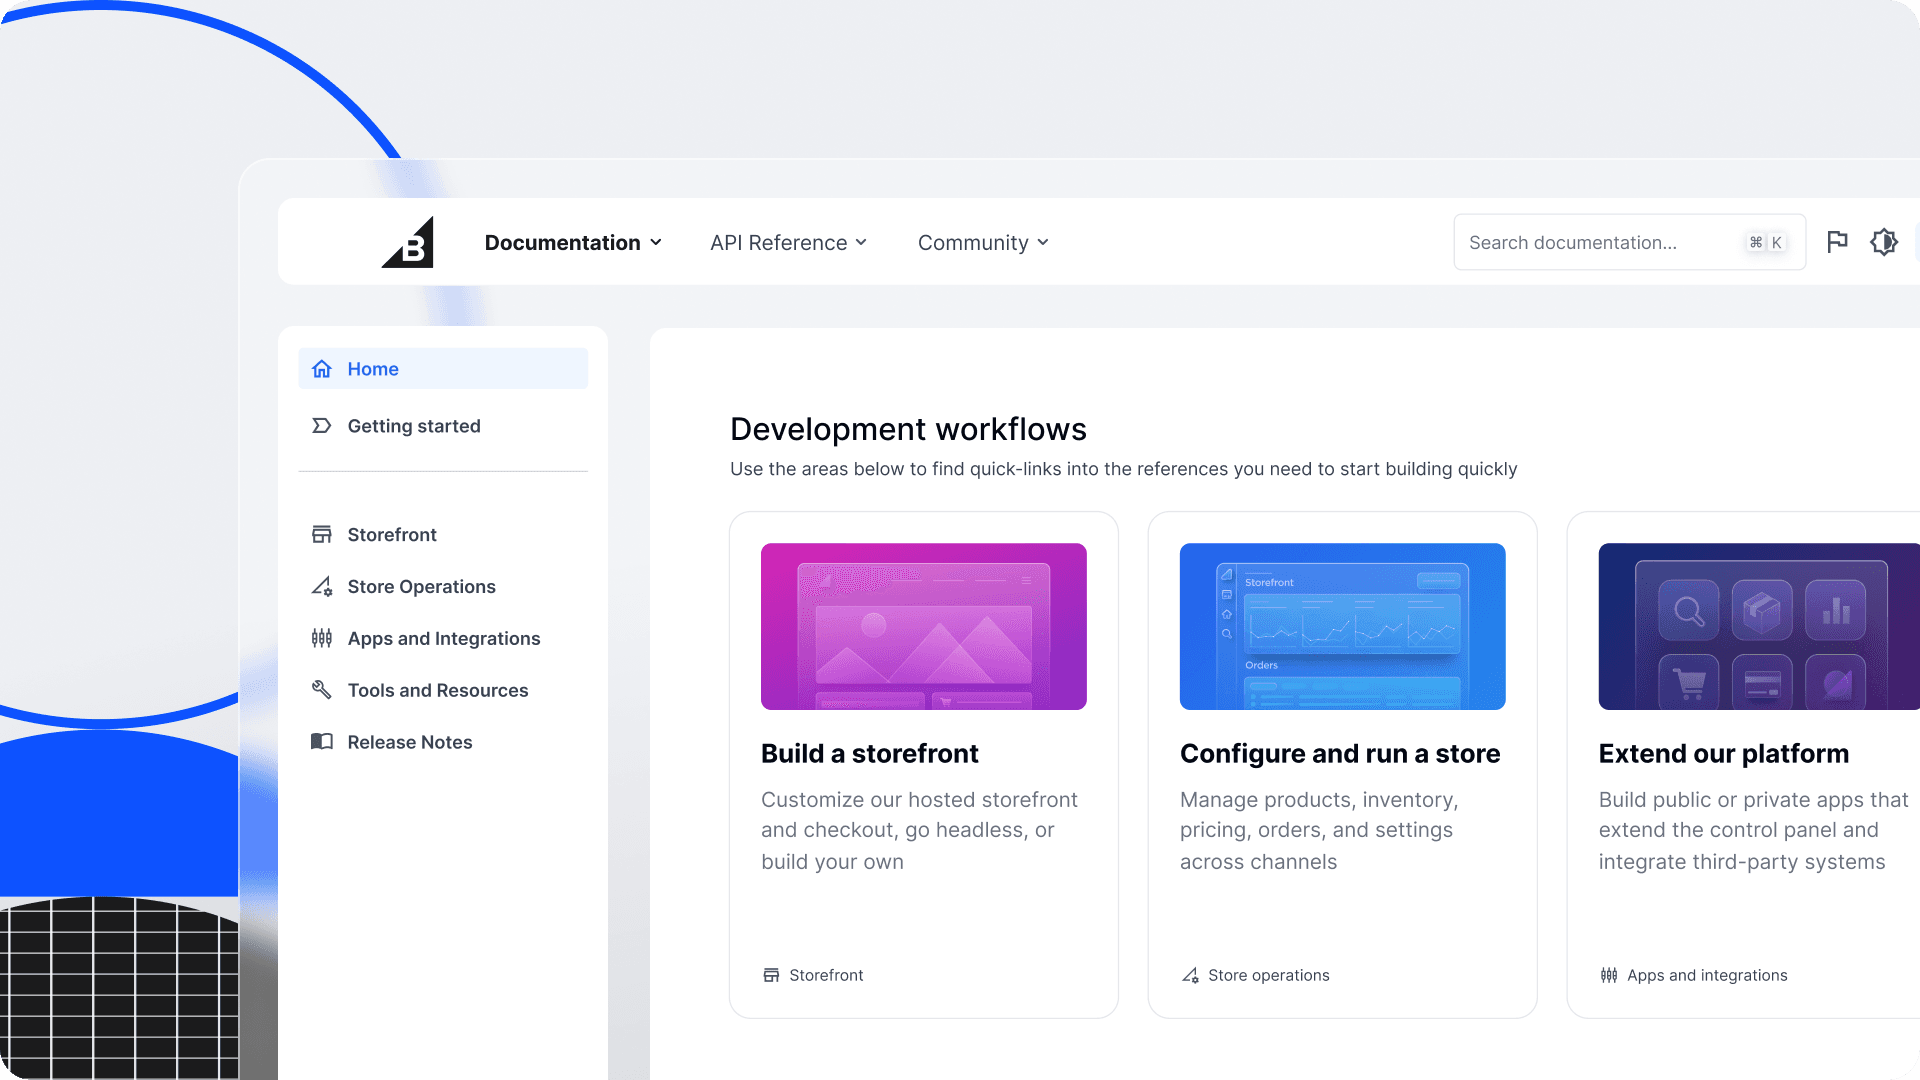Screen dimensions: 1920x1080
Task: Open the Build a storefront thumbnail
Action: pyautogui.click(x=923, y=627)
